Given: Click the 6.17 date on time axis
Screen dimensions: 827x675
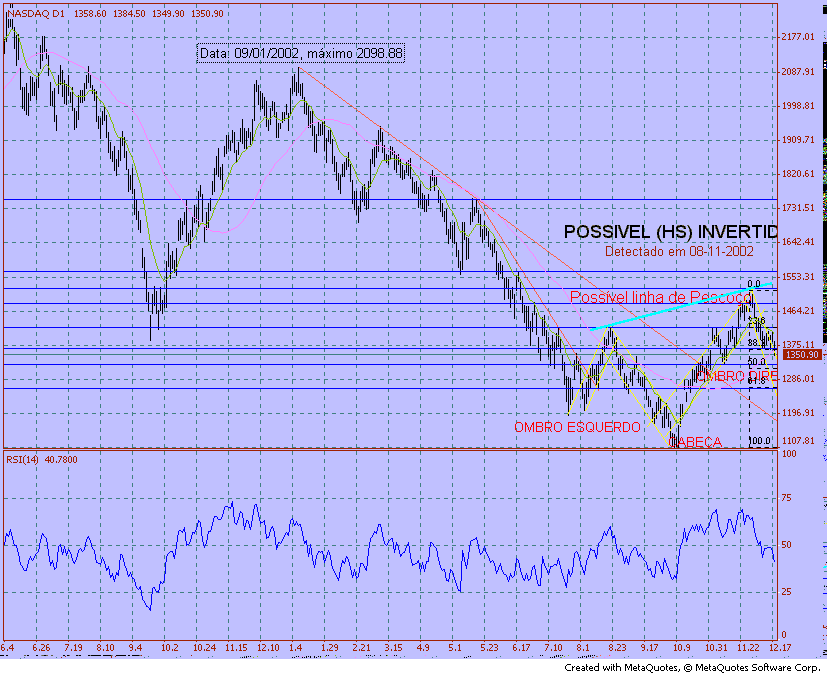Looking at the screenshot, I should click(521, 648).
